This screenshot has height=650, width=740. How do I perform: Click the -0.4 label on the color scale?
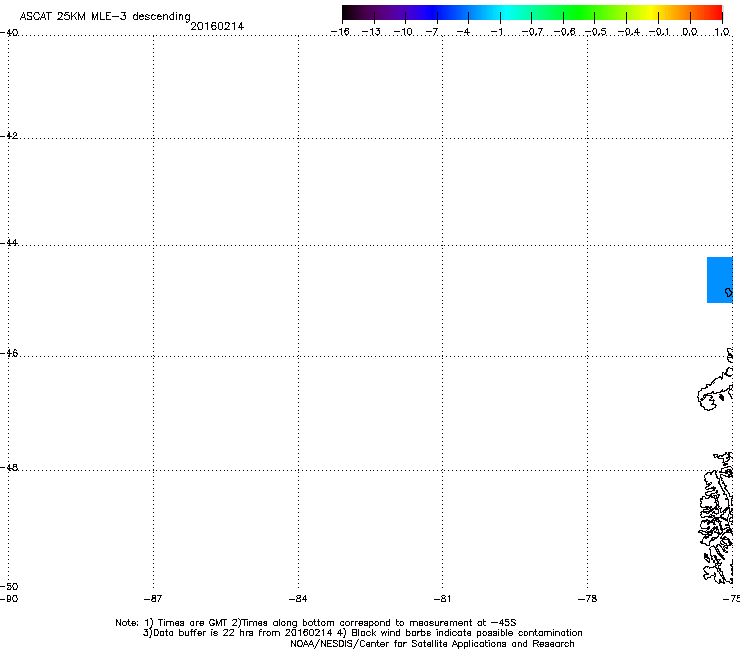pos(629,32)
